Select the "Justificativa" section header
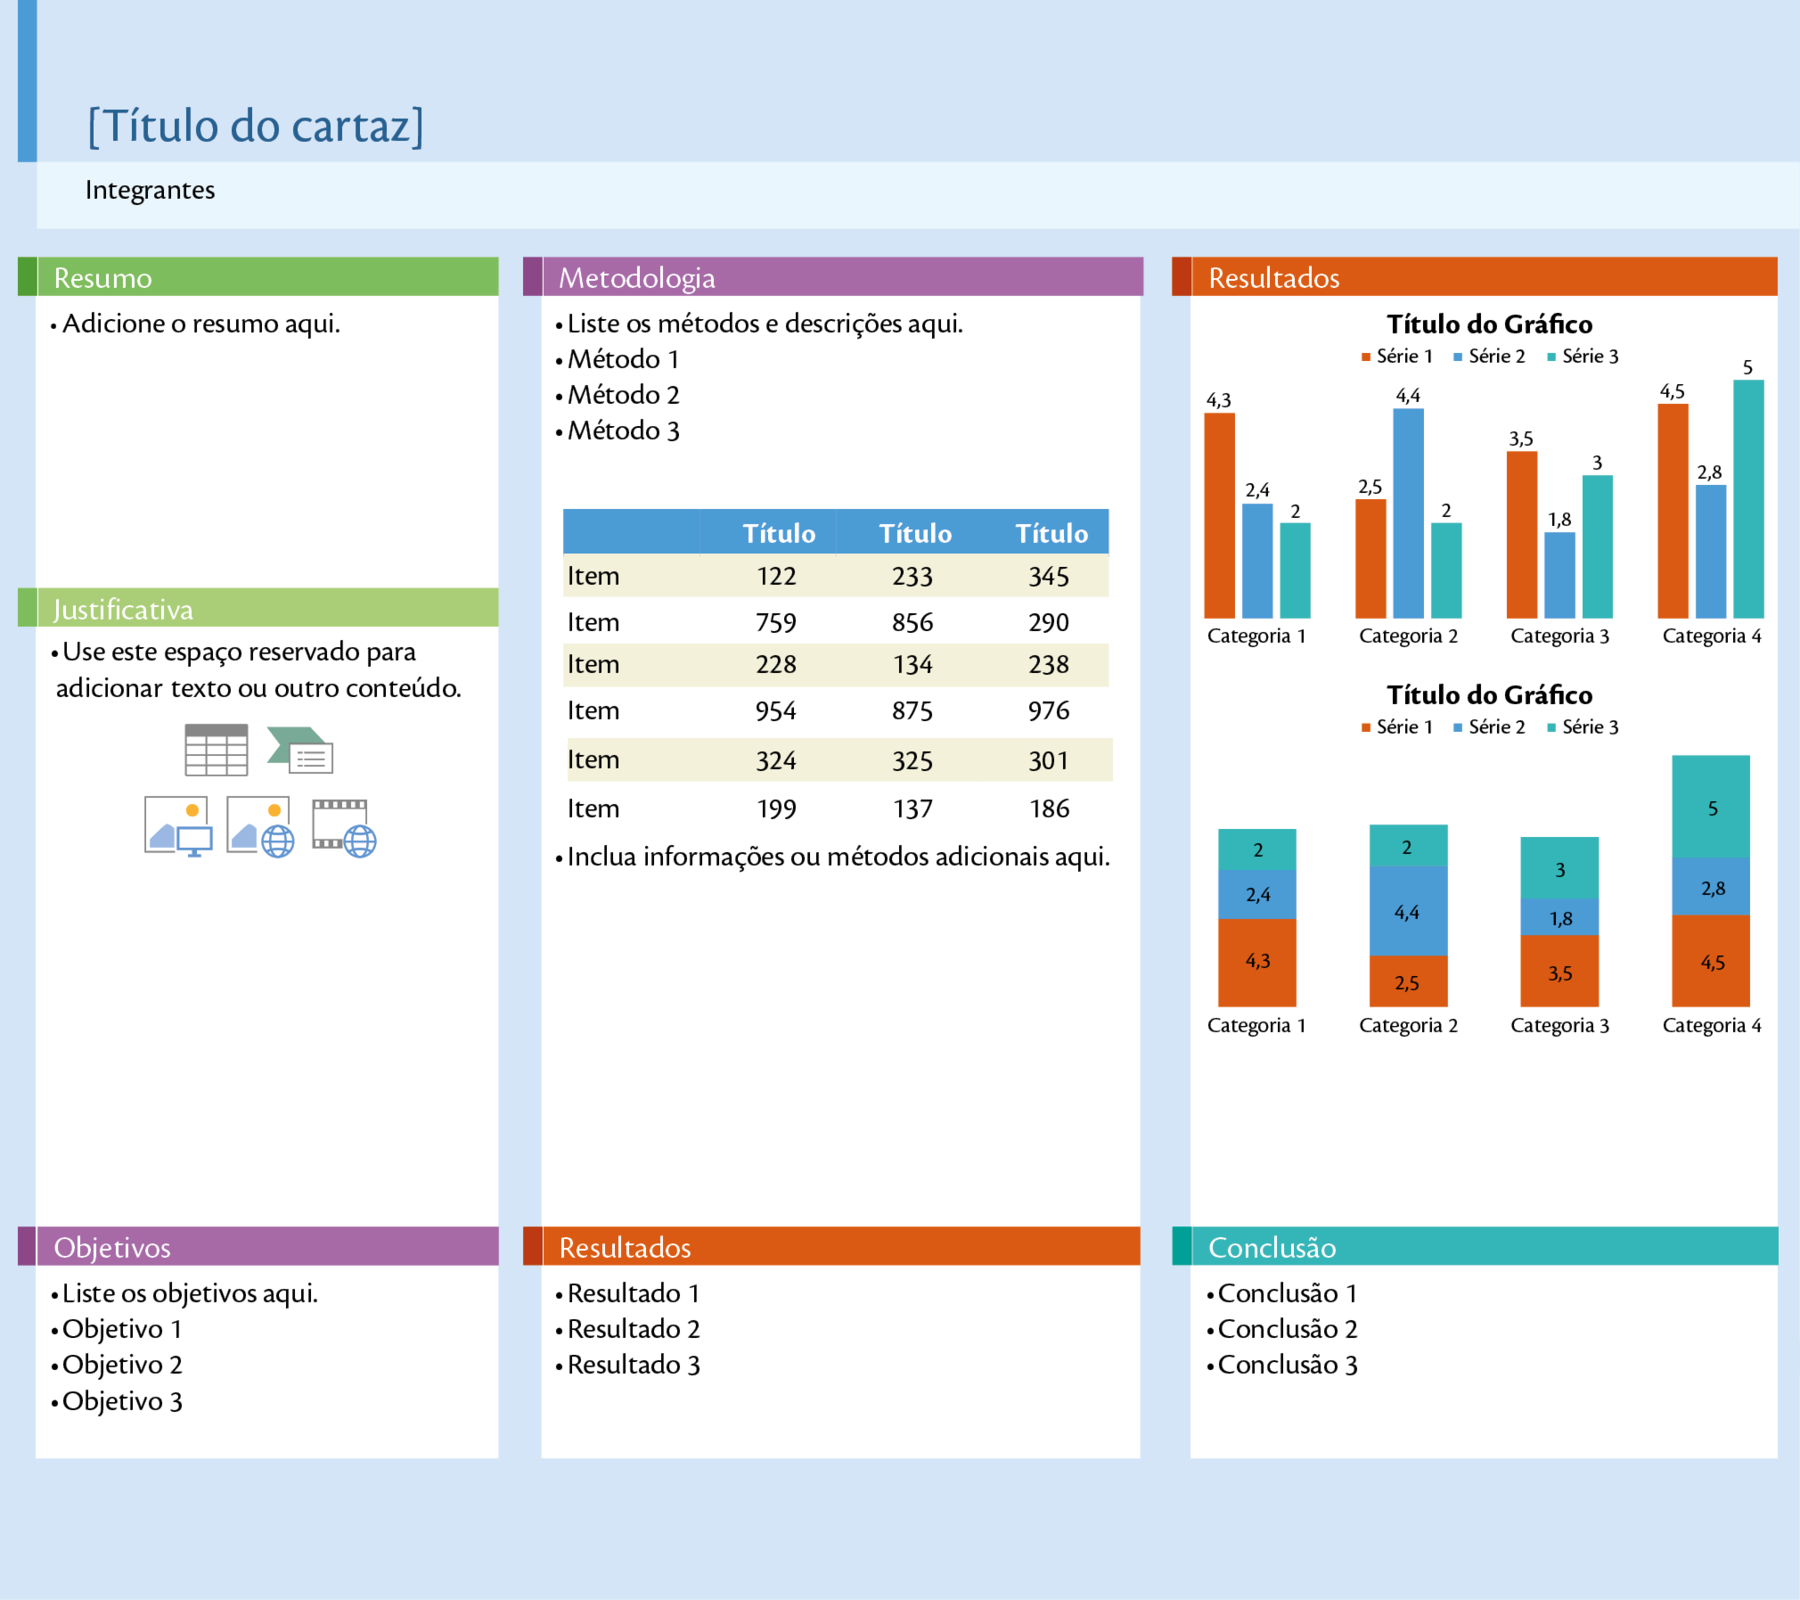 tap(258, 608)
